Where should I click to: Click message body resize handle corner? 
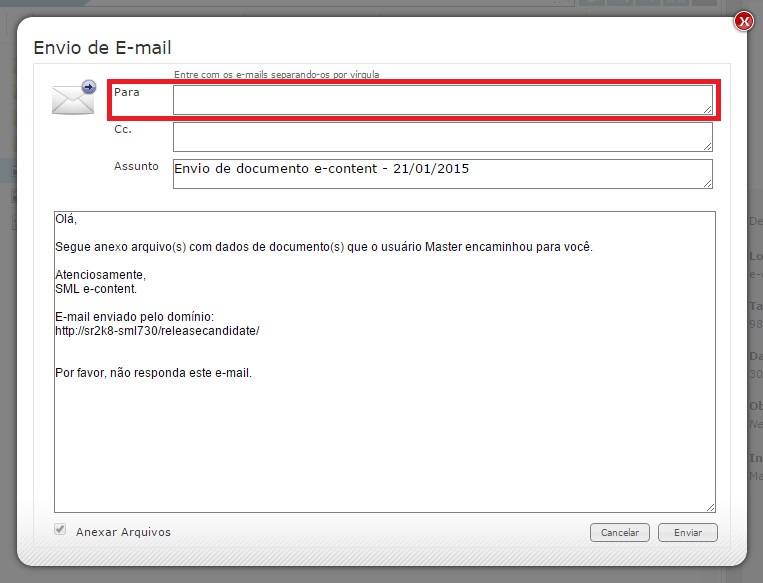point(711,507)
